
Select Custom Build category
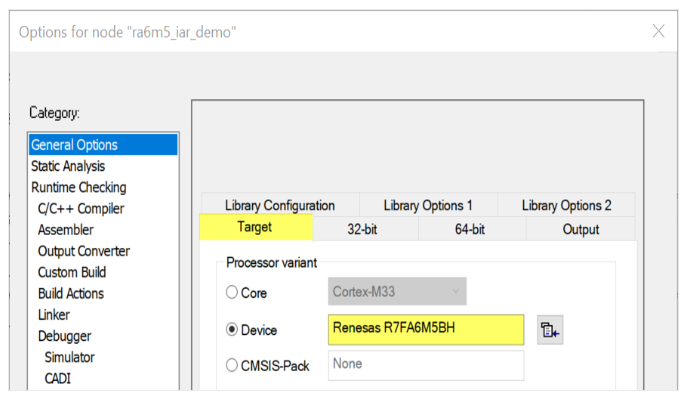[103, 272]
